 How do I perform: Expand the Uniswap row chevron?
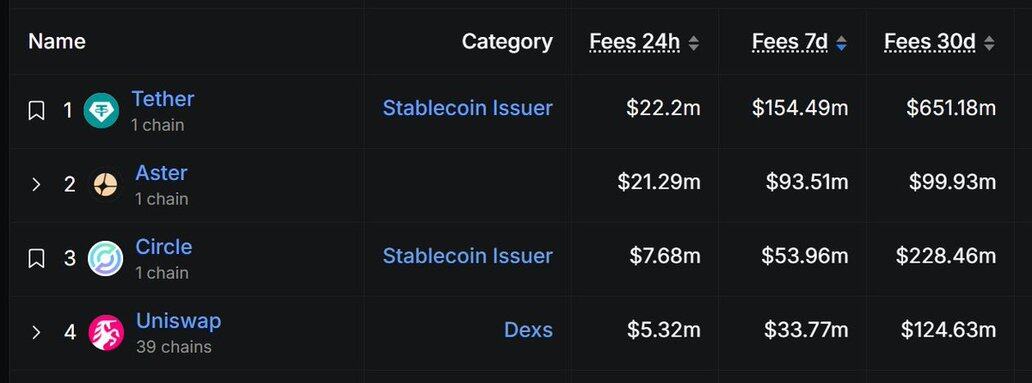36,332
